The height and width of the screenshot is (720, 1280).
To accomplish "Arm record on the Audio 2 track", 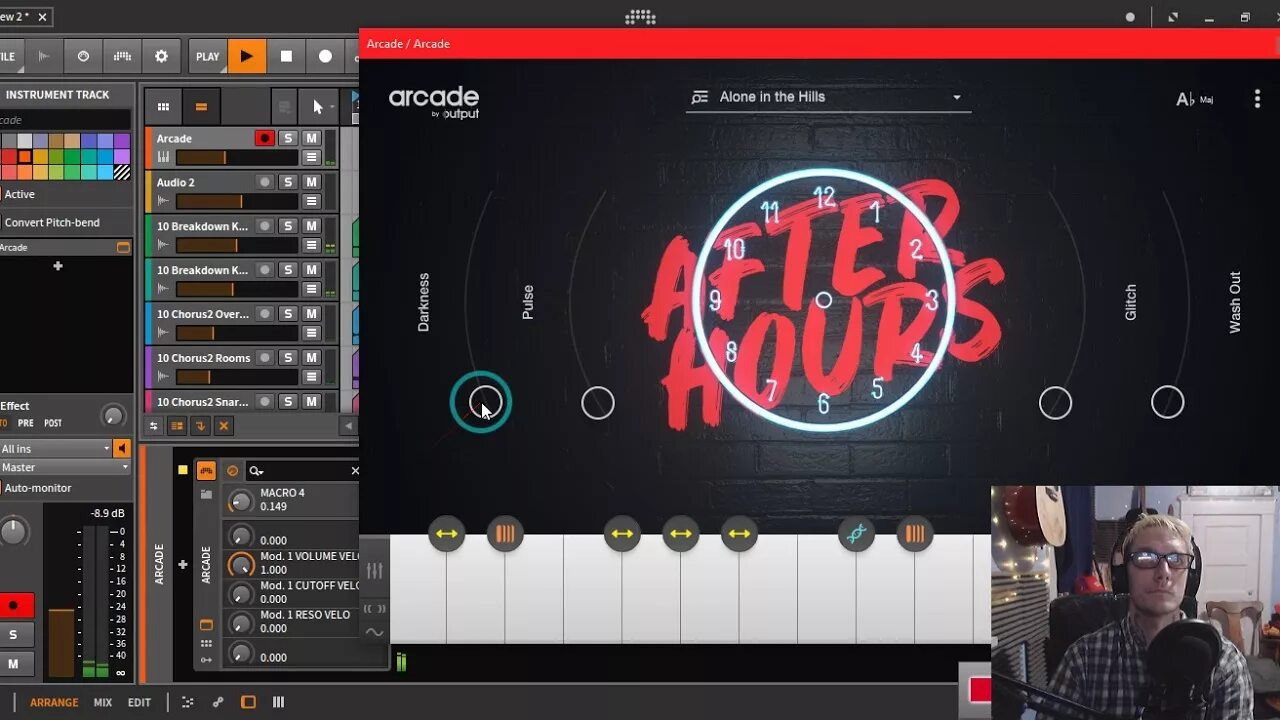I will point(264,182).
